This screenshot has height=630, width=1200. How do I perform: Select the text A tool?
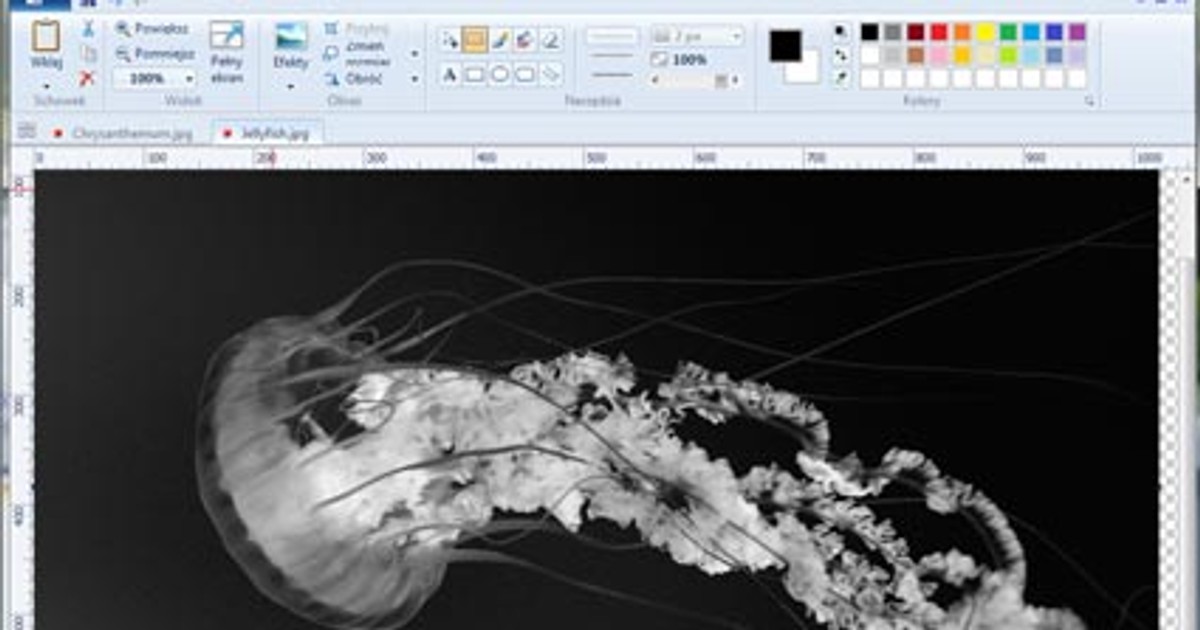450,74
